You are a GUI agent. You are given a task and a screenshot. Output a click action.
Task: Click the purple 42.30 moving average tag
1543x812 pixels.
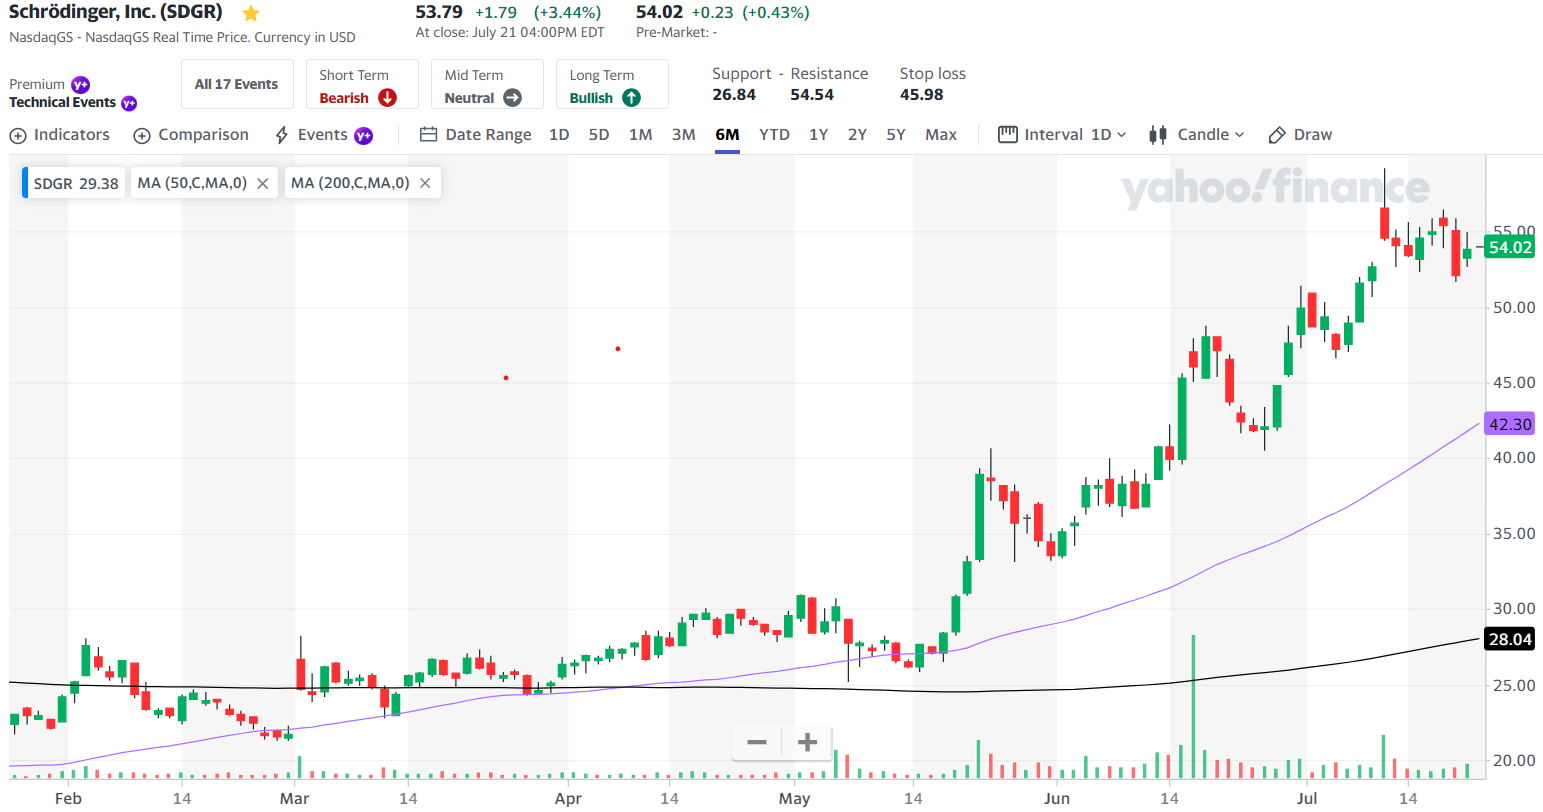pos(1509,424)
